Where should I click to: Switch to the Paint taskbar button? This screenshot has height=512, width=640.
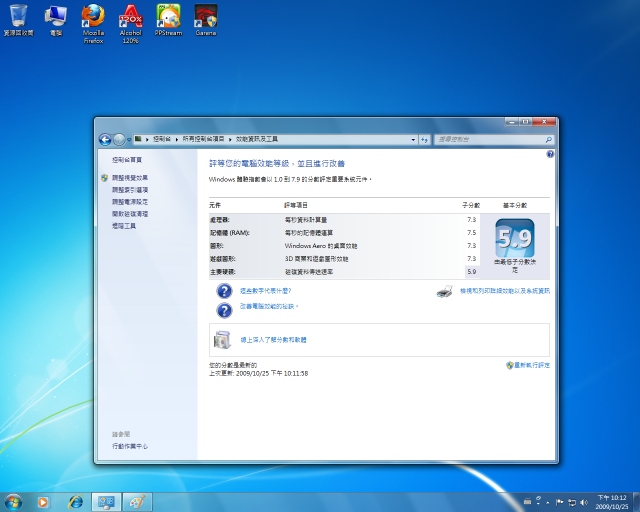click(137, 502)
